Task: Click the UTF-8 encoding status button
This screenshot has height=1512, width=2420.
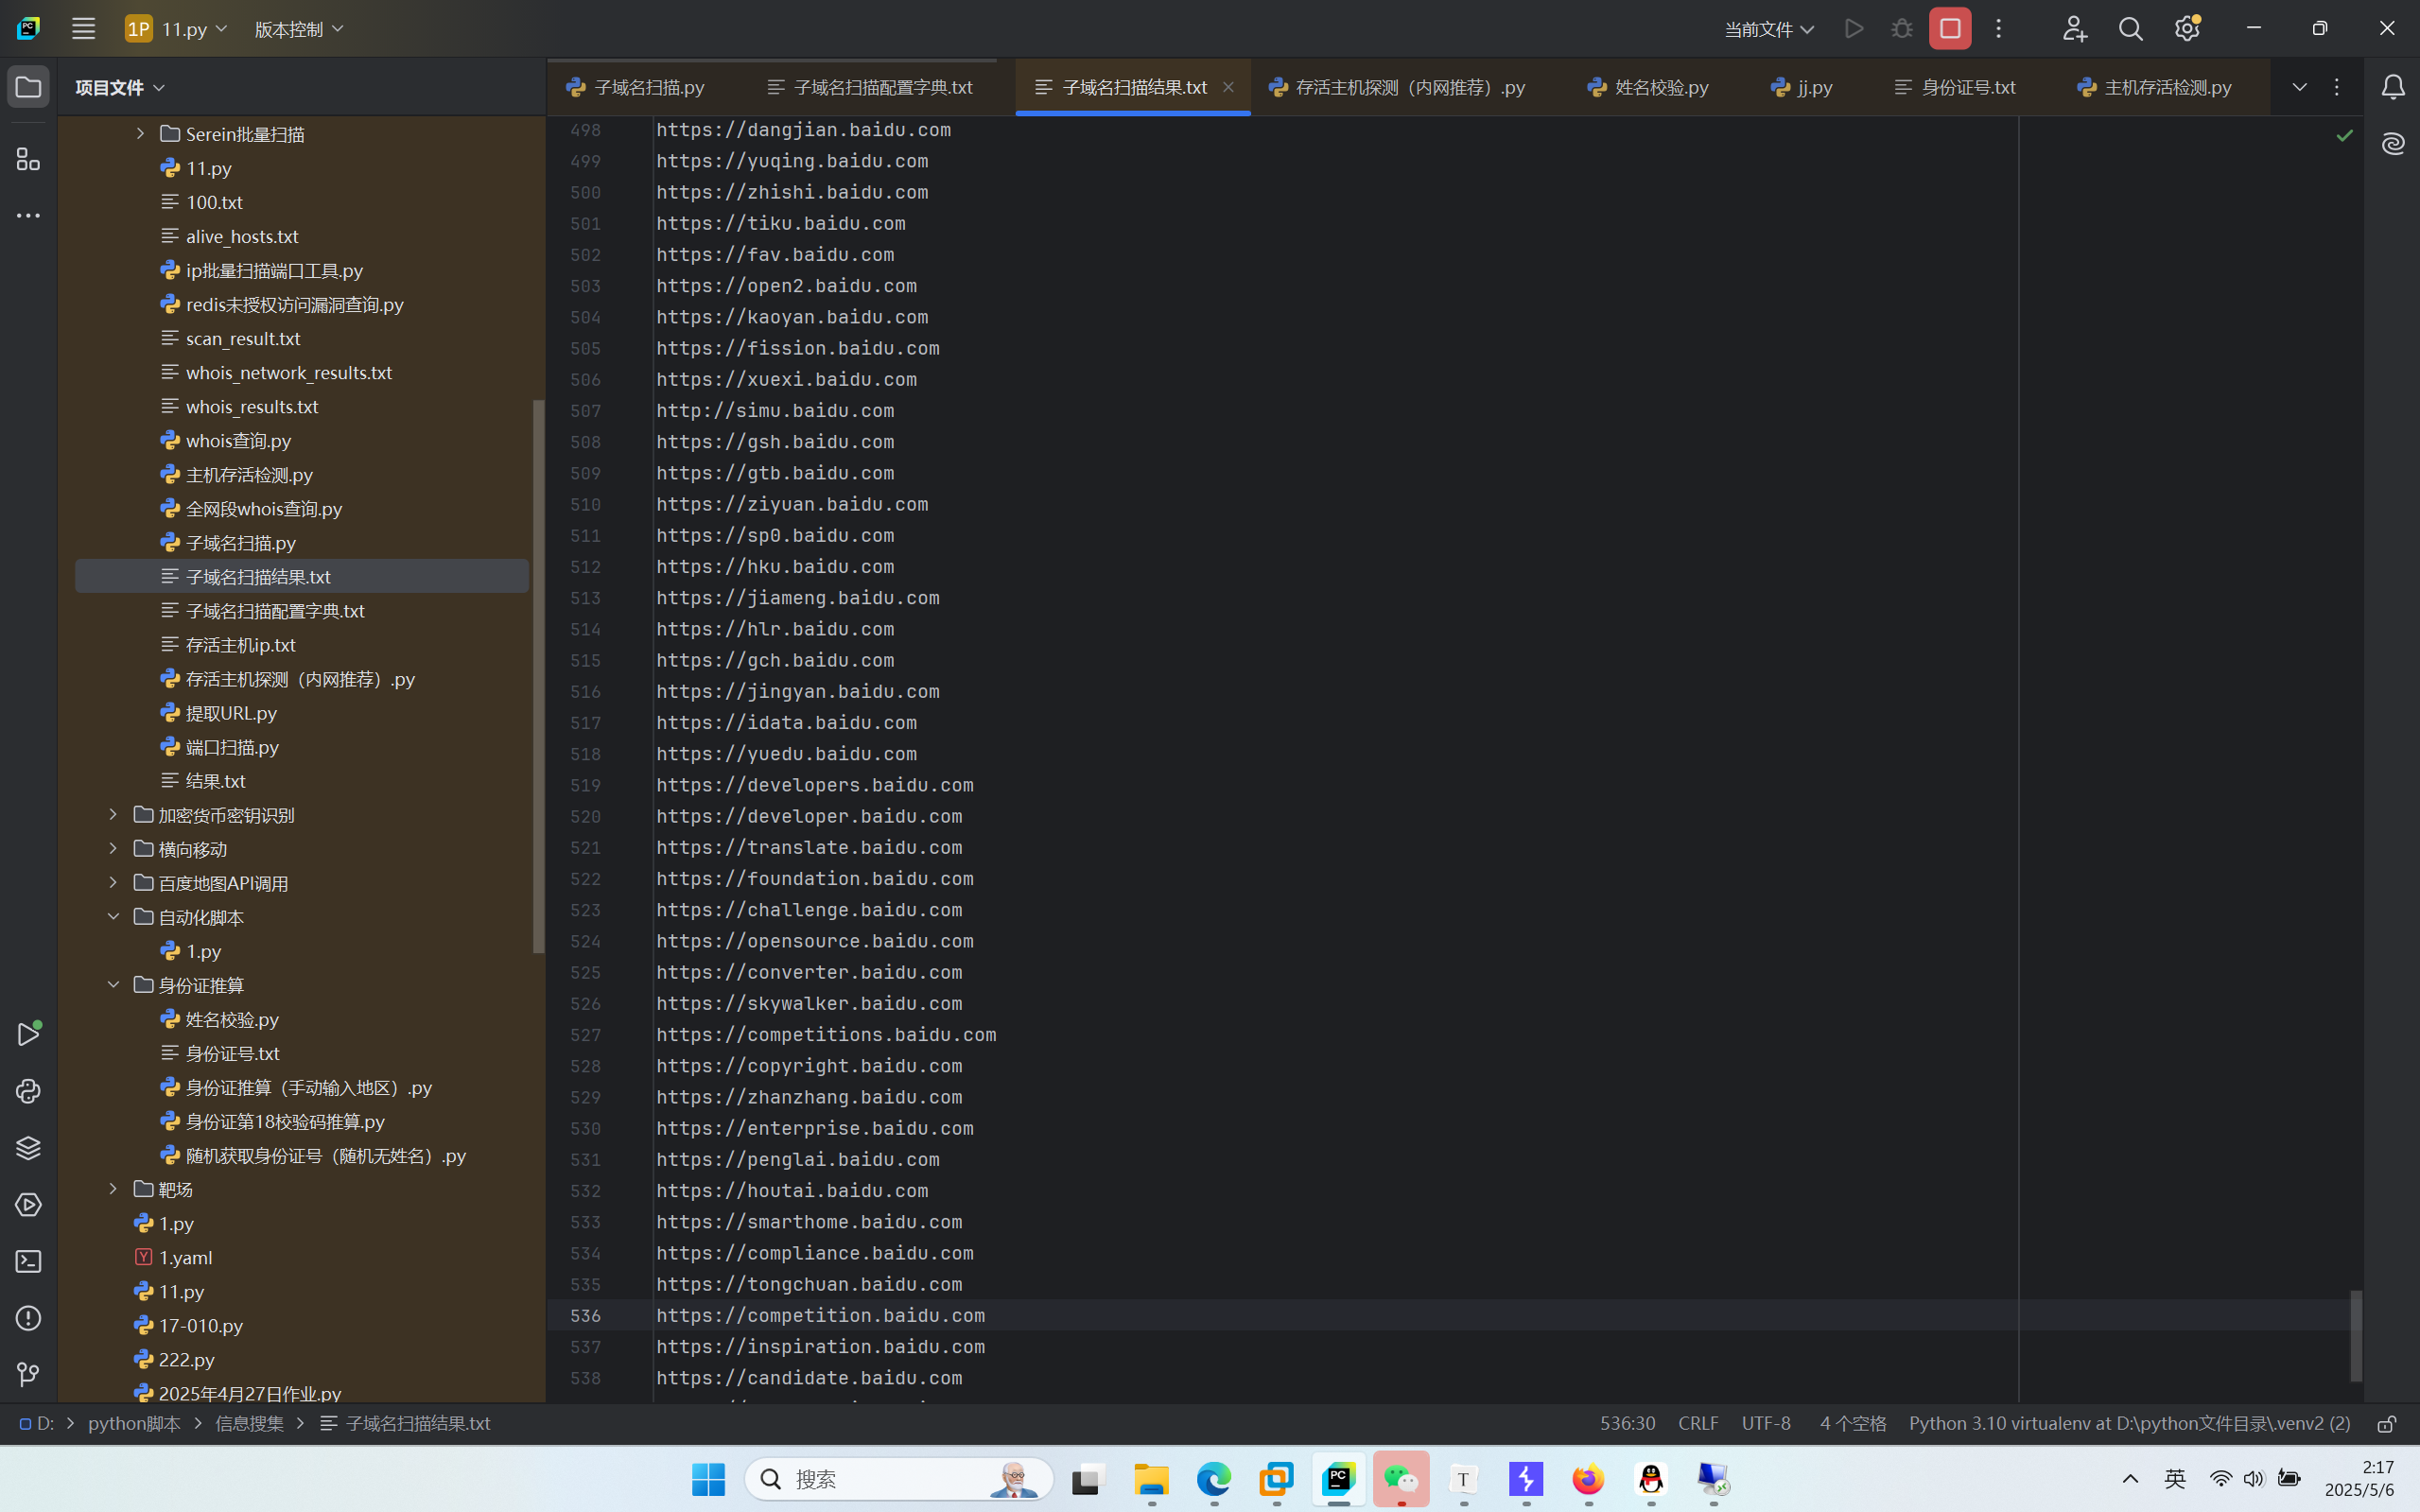Action: click(x=1766, y=1423)
